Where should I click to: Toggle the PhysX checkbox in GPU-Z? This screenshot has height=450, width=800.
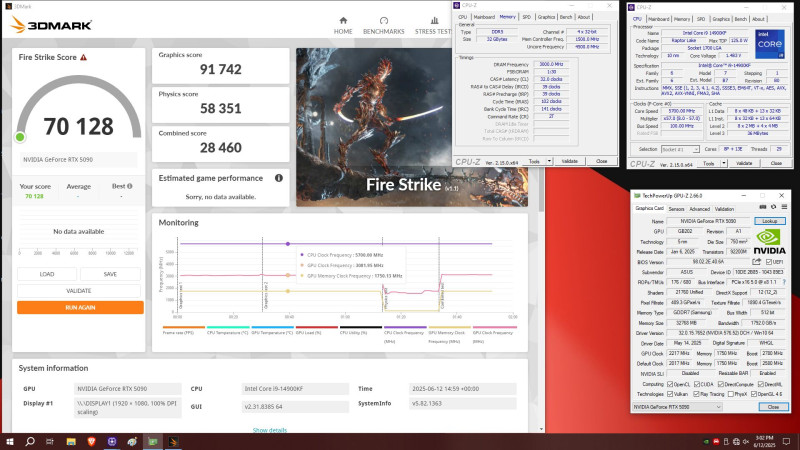(x=731, y=394)
